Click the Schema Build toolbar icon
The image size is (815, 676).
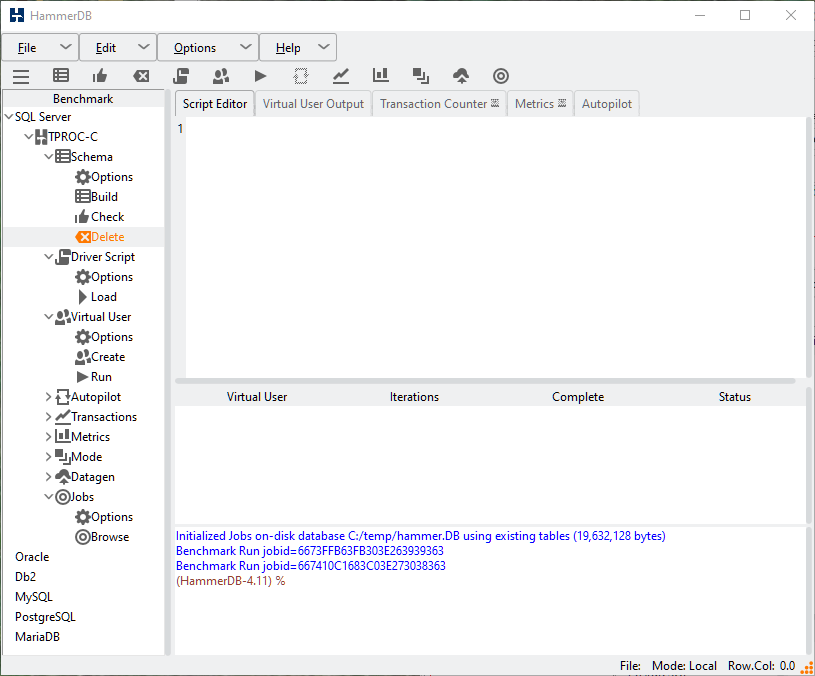pyautogui.click(x=61, y=76)
